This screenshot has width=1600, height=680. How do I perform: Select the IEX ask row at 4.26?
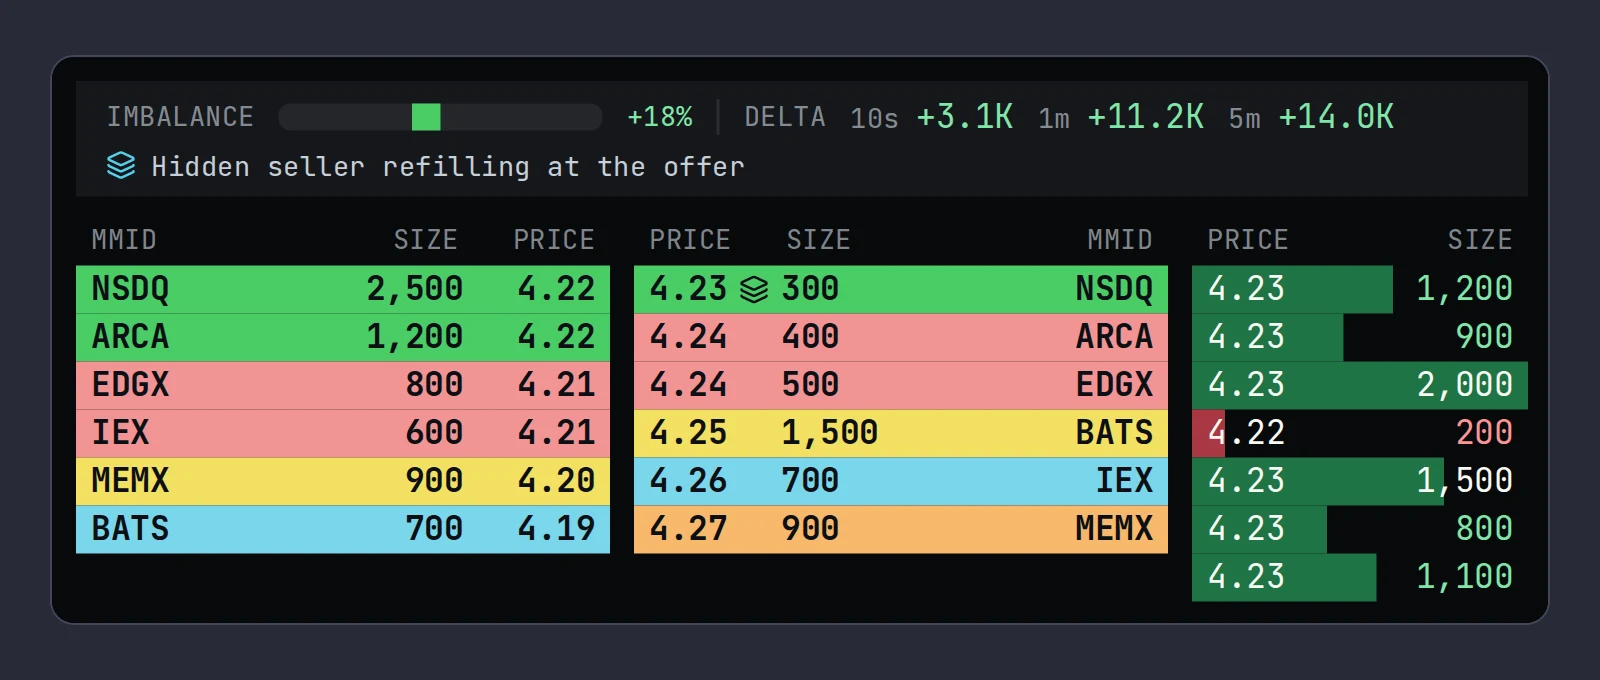(901, 481)
